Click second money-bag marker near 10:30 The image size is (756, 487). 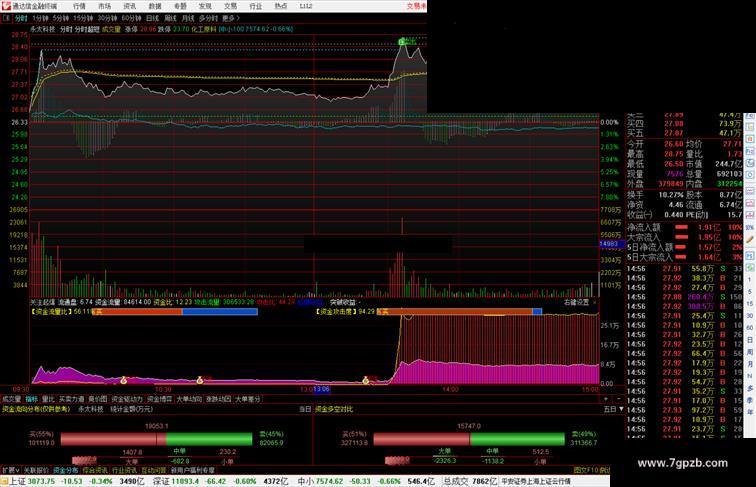[200, 380]
